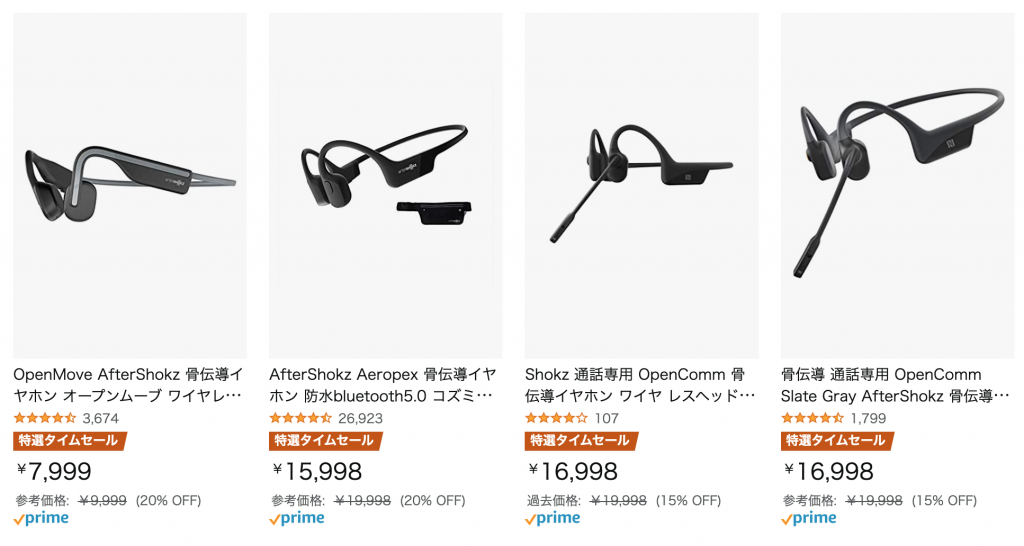Open the Shokz OpenComm headset image
This screenshot has width=1024, height=546.
[642, 185]
